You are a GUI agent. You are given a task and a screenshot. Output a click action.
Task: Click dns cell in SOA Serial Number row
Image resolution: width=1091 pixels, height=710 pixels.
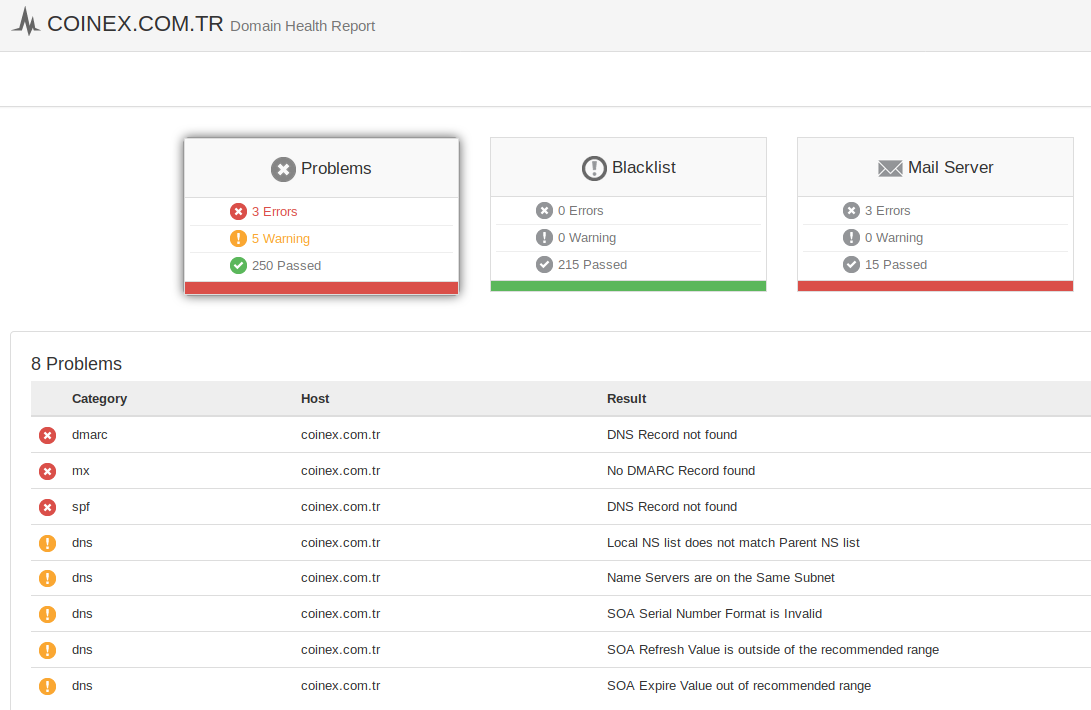click(x=82, y=613)
